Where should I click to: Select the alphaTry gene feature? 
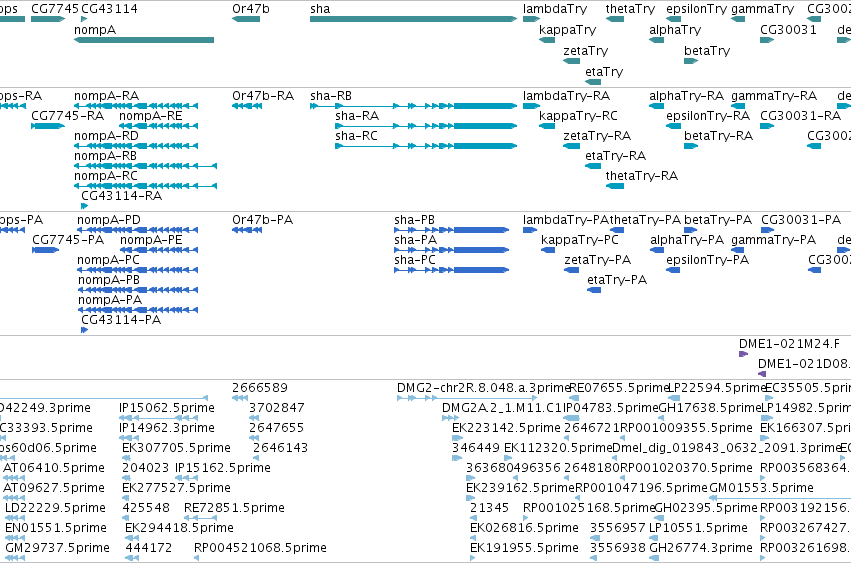[657, 40]
